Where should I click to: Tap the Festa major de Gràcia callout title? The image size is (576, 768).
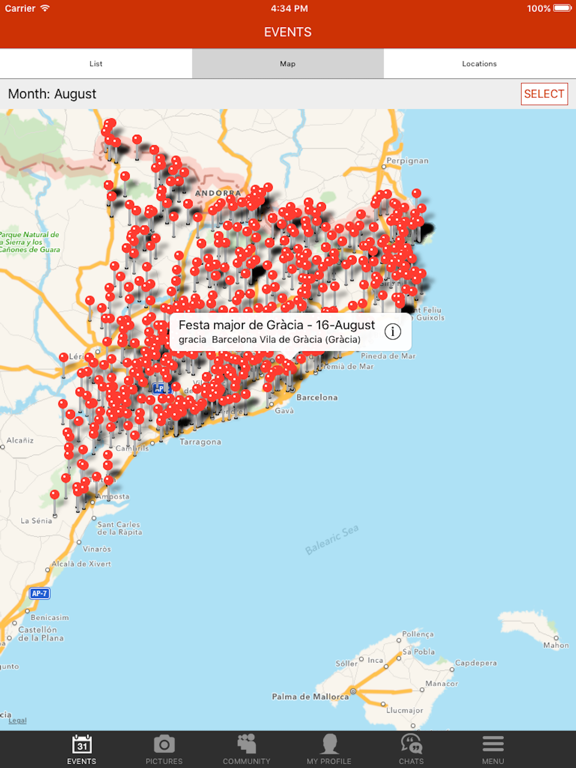tap(277, 325)
